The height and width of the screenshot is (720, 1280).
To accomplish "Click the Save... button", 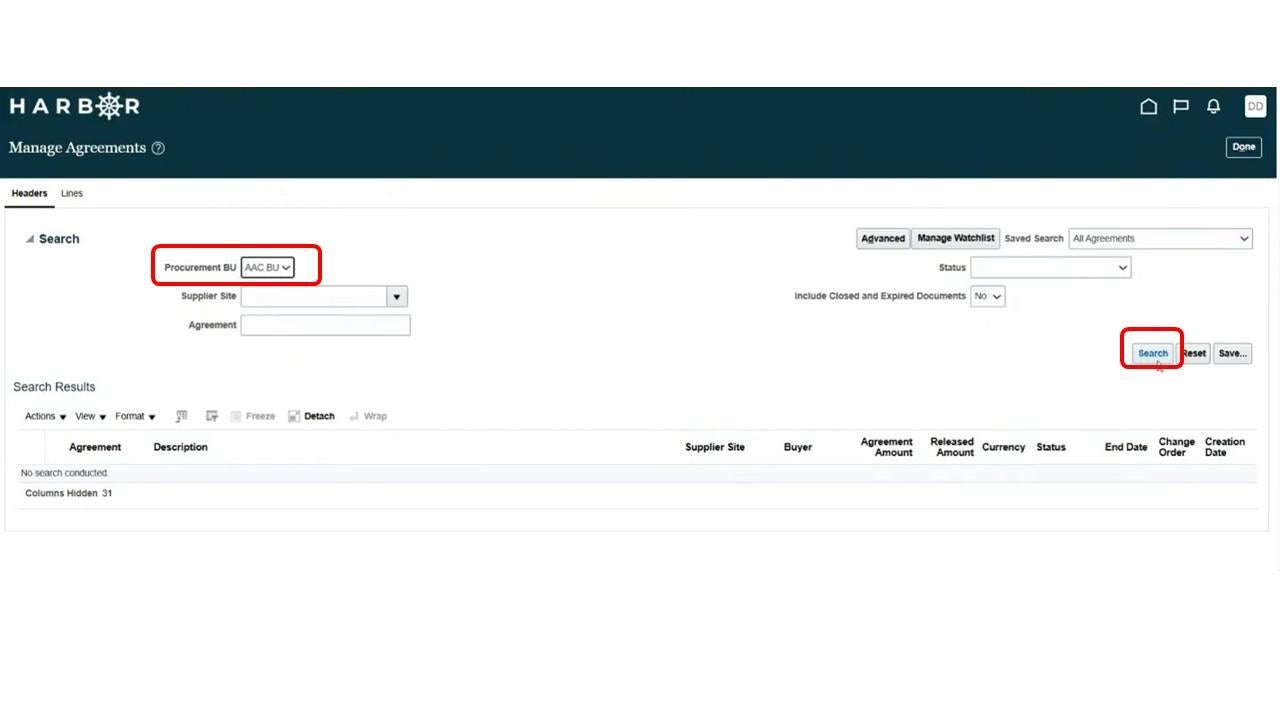I will (x=1232, y=353).
